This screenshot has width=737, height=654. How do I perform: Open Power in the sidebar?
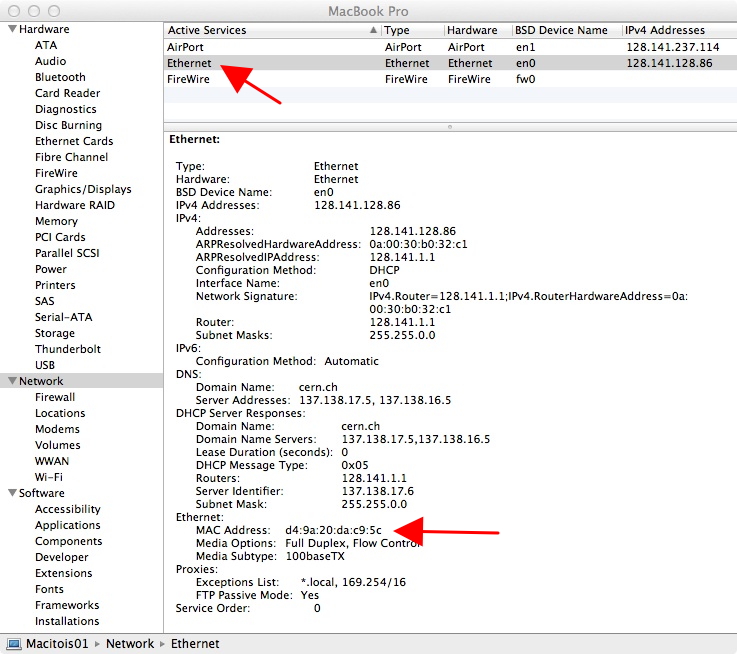(51, 269)
